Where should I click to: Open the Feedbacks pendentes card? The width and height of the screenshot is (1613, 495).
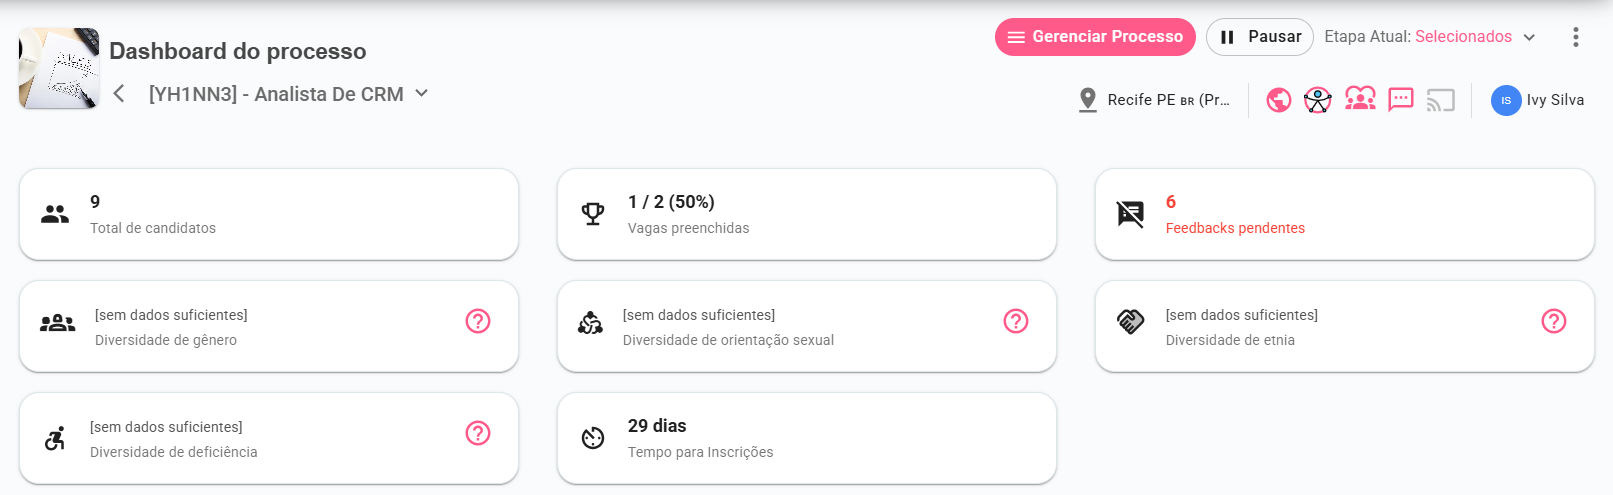[1344, 214]
